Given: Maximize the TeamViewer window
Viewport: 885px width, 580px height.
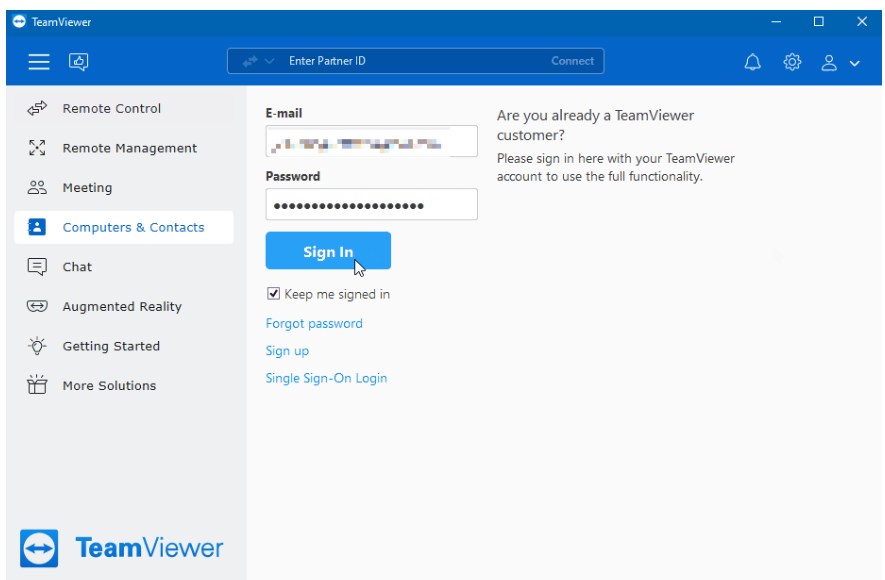Looking at the screenshot, I should click(x=818, y=21).
